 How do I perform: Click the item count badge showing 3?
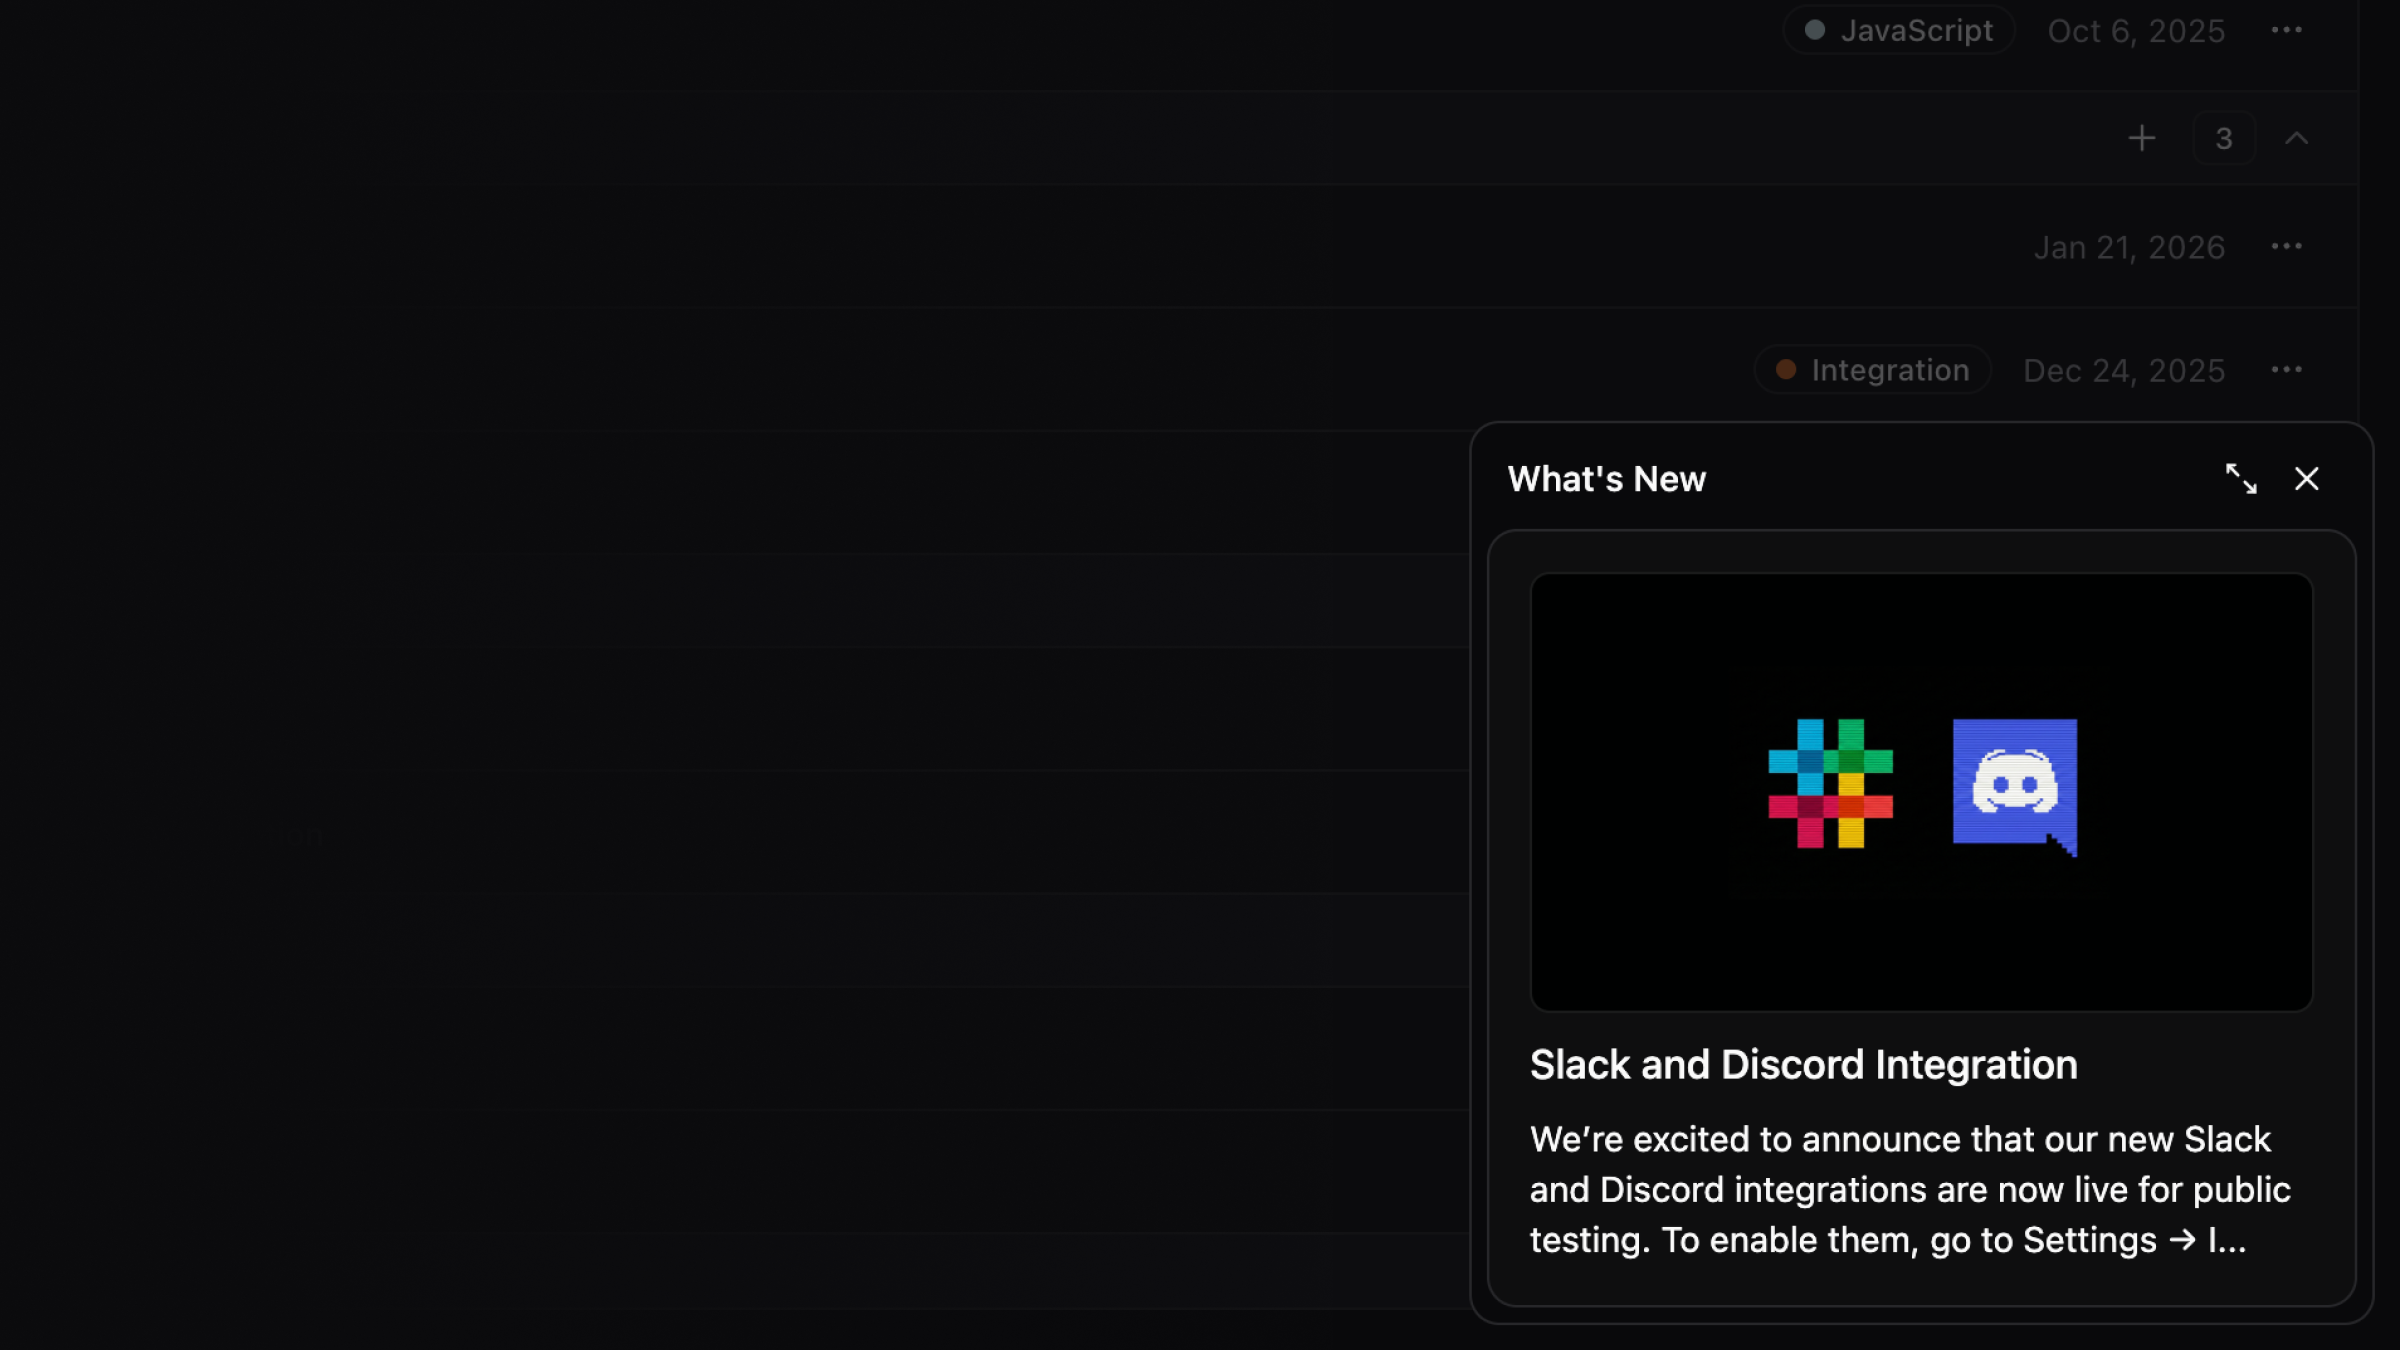click(x=2223, y=138)
